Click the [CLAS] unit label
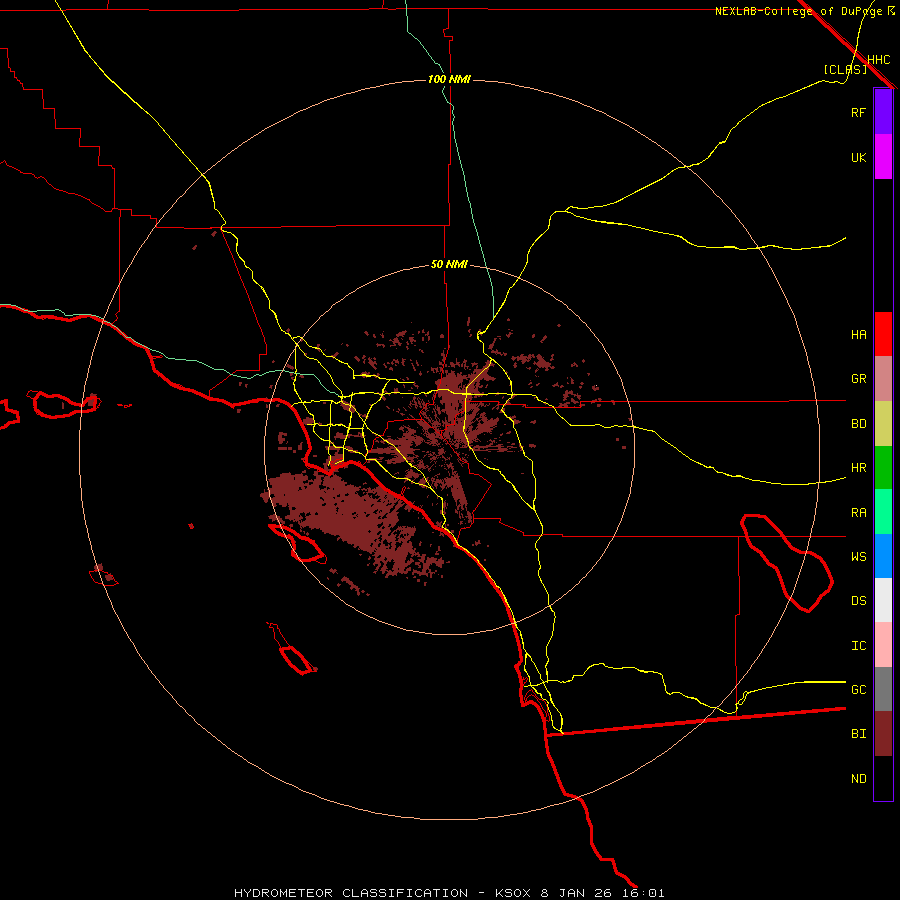900x900 pixels. [x=845, y=69]
